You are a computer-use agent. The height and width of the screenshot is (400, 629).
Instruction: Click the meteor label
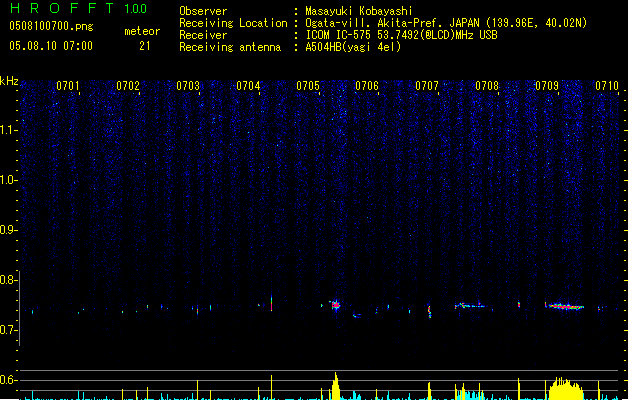point(142,31)
